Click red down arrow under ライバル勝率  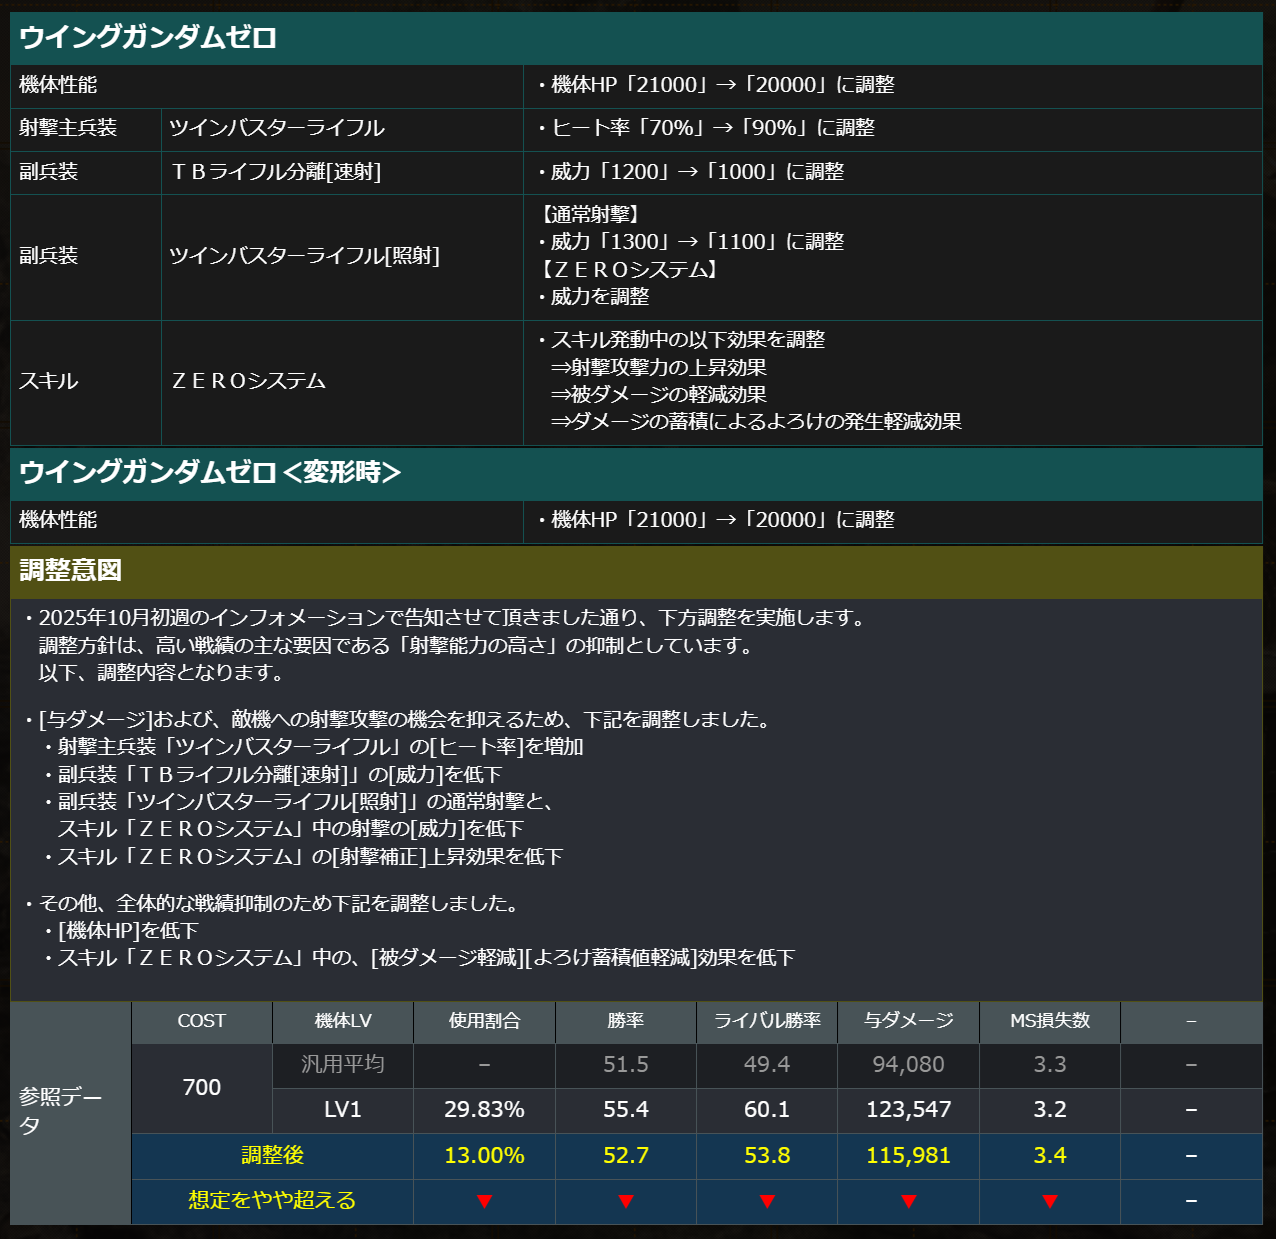pyautogui.click(x=767, y=1201)
